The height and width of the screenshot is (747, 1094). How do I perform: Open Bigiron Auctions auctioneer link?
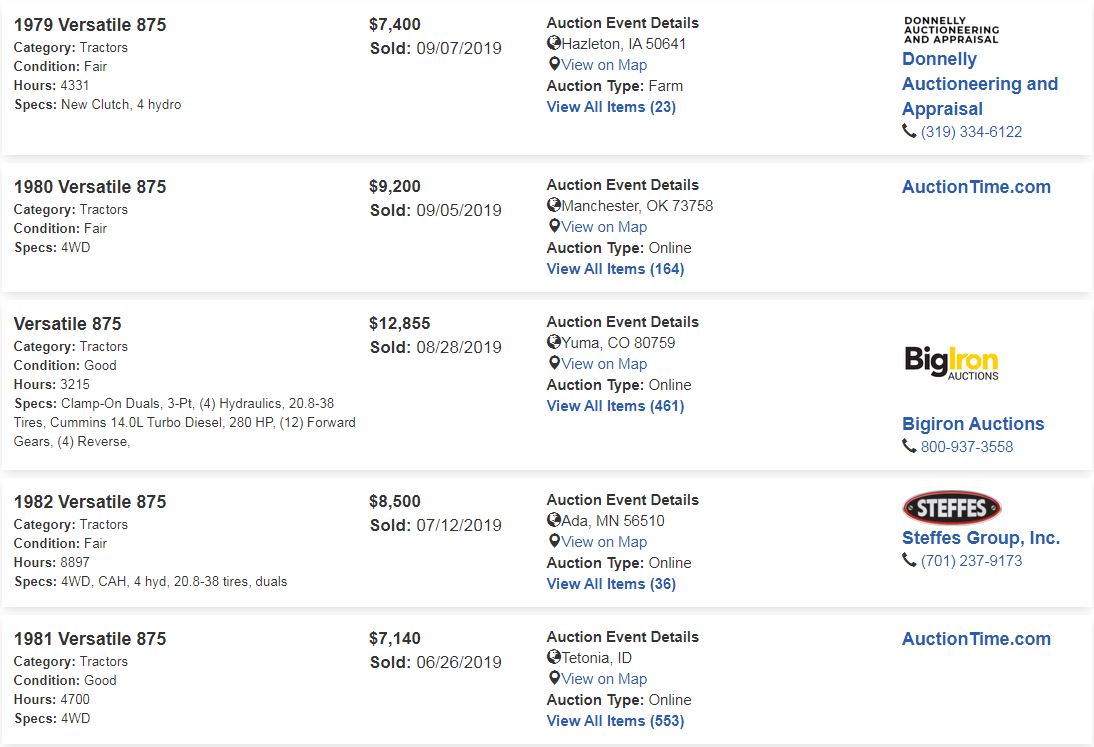[973, 423]
